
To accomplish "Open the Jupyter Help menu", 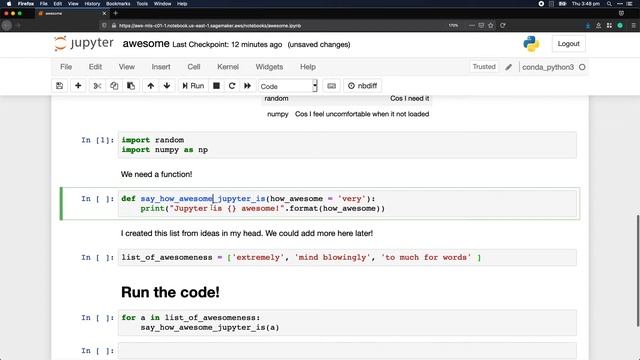I will click(x=308, y=67).
